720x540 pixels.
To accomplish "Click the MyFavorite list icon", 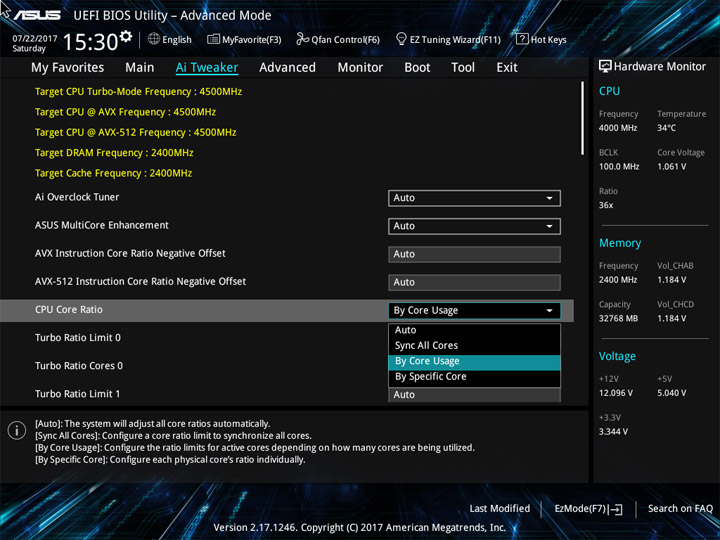I will point(213,39).
